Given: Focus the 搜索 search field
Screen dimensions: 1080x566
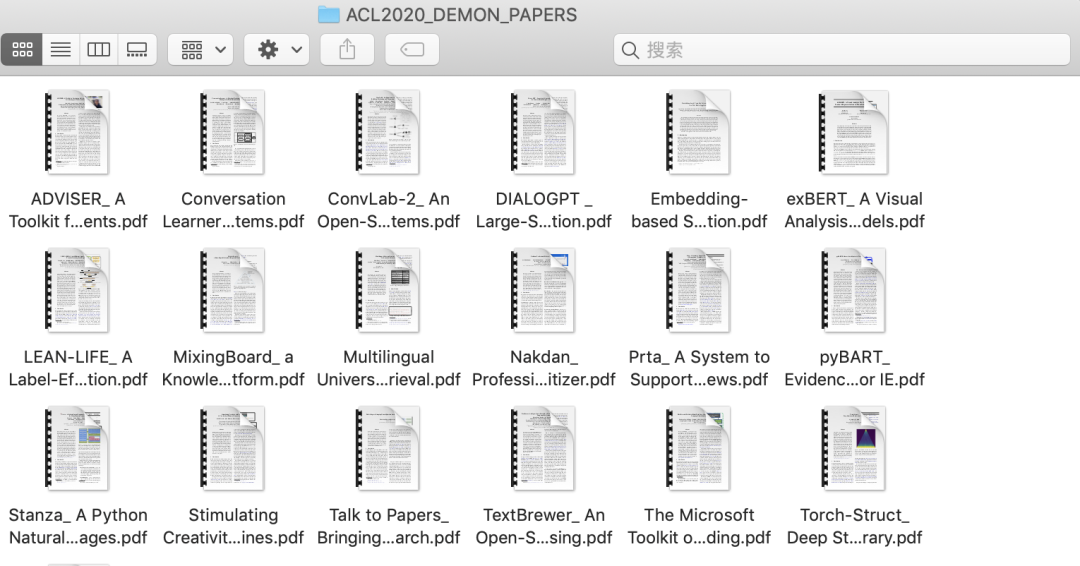Looking at the screenshot, I should pyautogui.click(x=842, y=50).
